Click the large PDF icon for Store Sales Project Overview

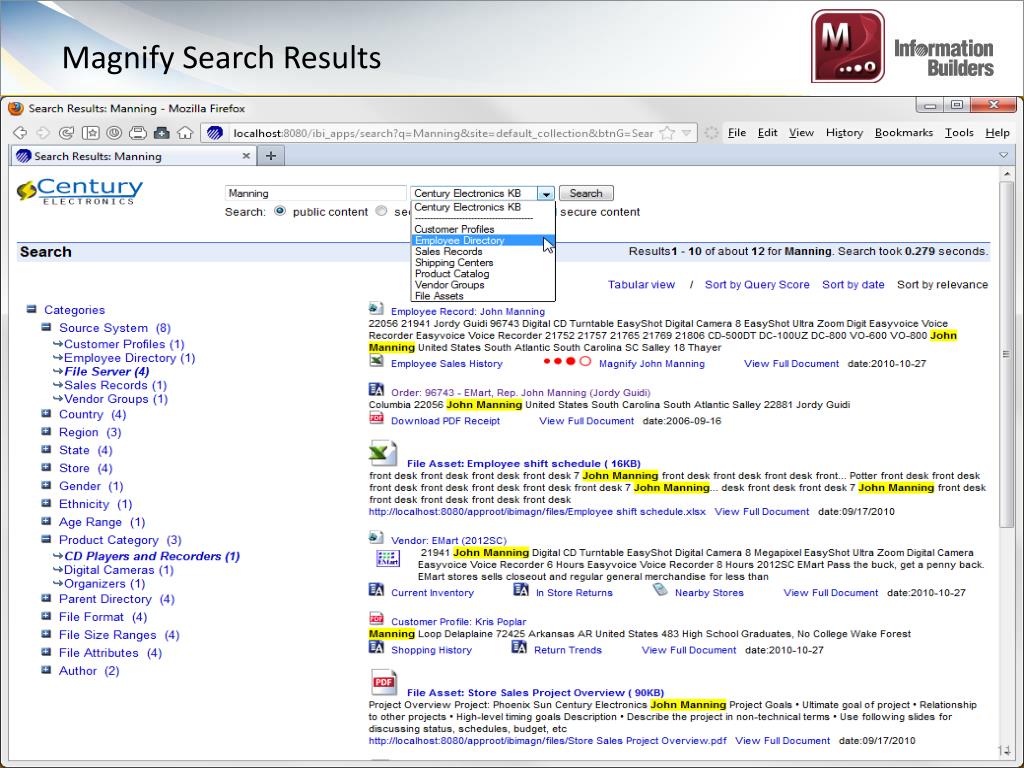(x=383, y=682)
